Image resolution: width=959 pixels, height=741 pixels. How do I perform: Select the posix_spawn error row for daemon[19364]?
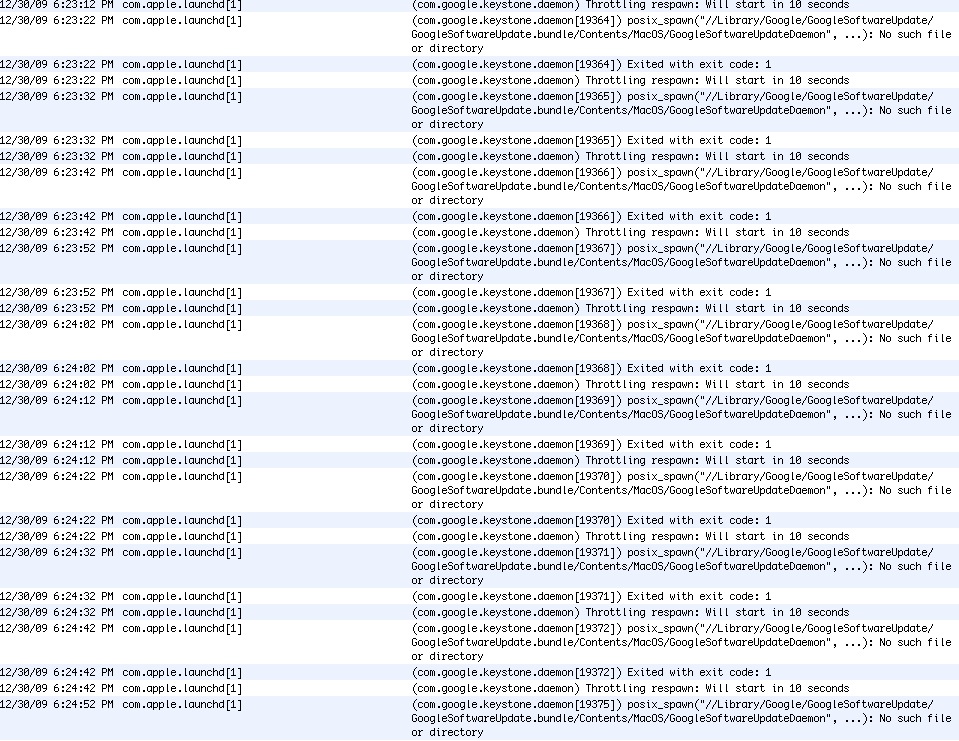(x=480, y=34)
